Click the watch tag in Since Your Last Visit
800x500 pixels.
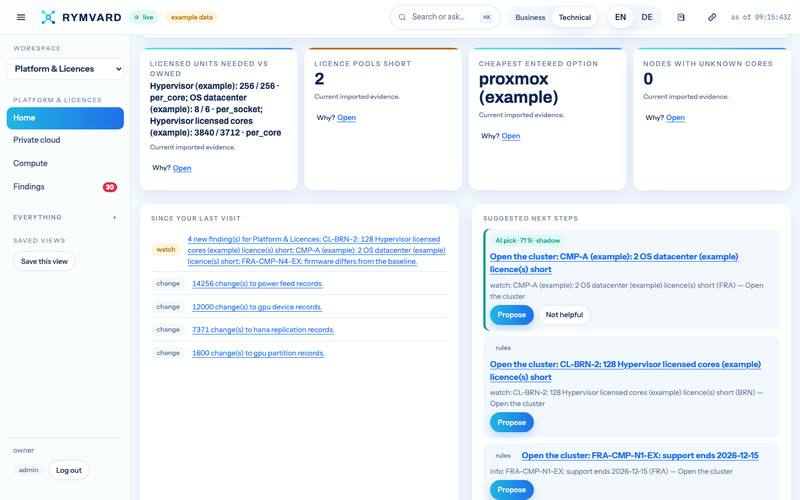166,249
